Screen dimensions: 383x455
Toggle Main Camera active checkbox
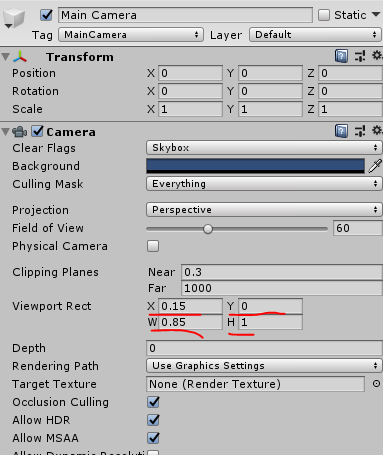pos(46,15)
